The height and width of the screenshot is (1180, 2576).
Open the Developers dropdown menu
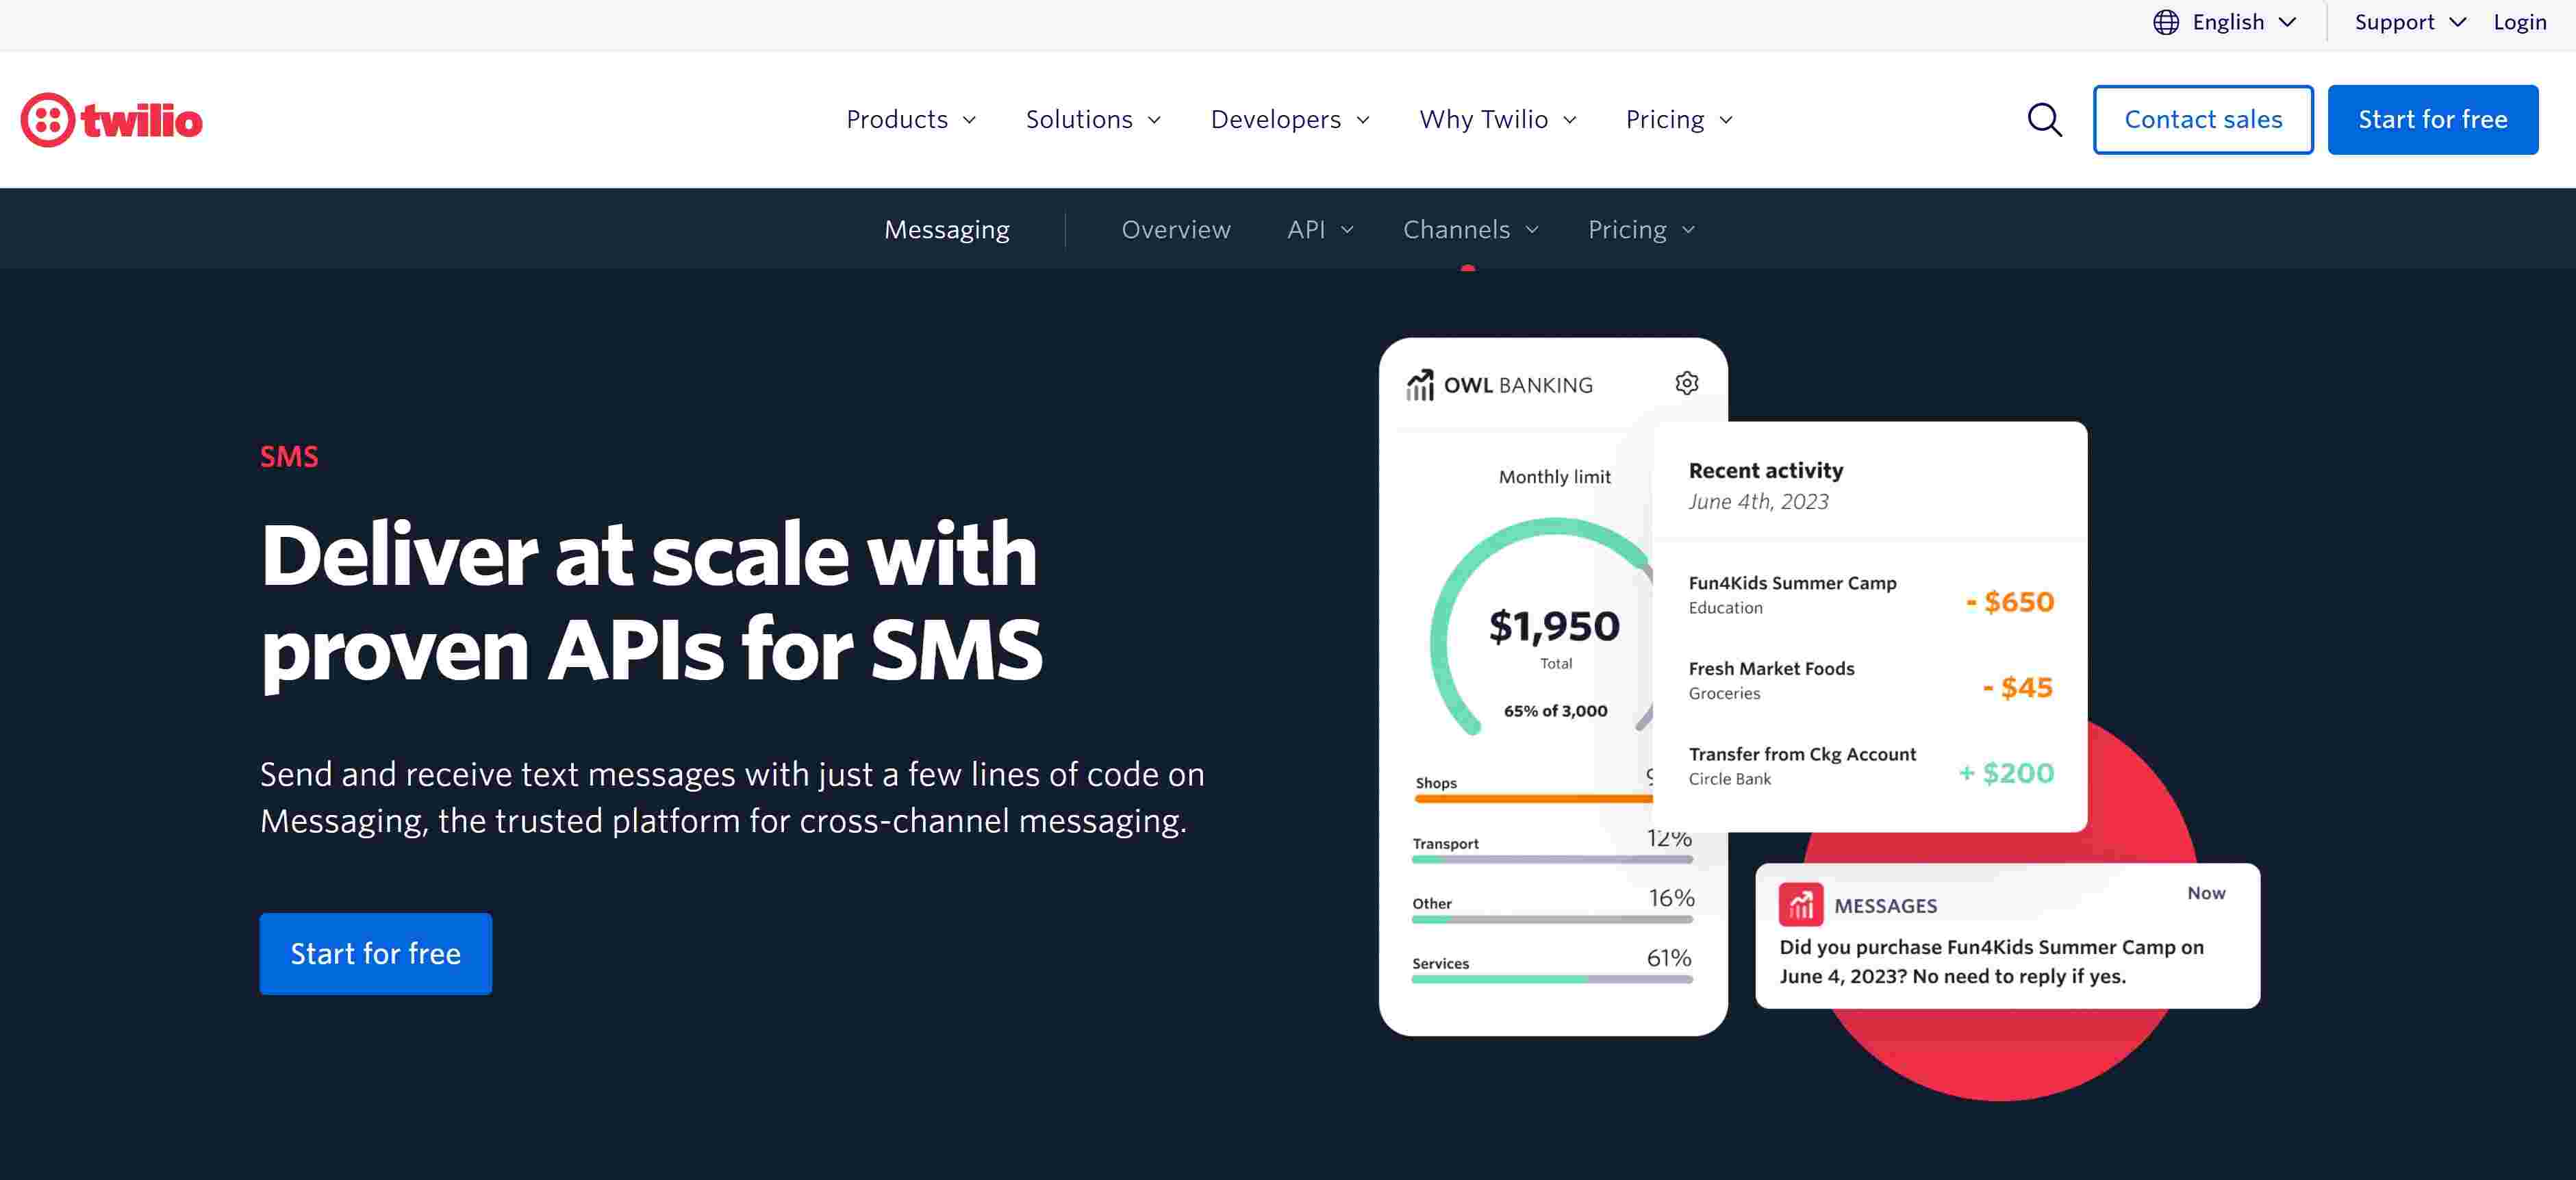coord(1290,120)
